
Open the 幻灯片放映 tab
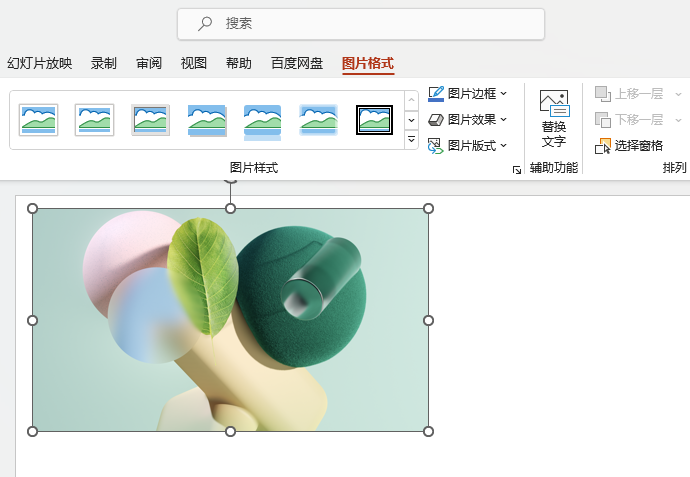(40, 63)
